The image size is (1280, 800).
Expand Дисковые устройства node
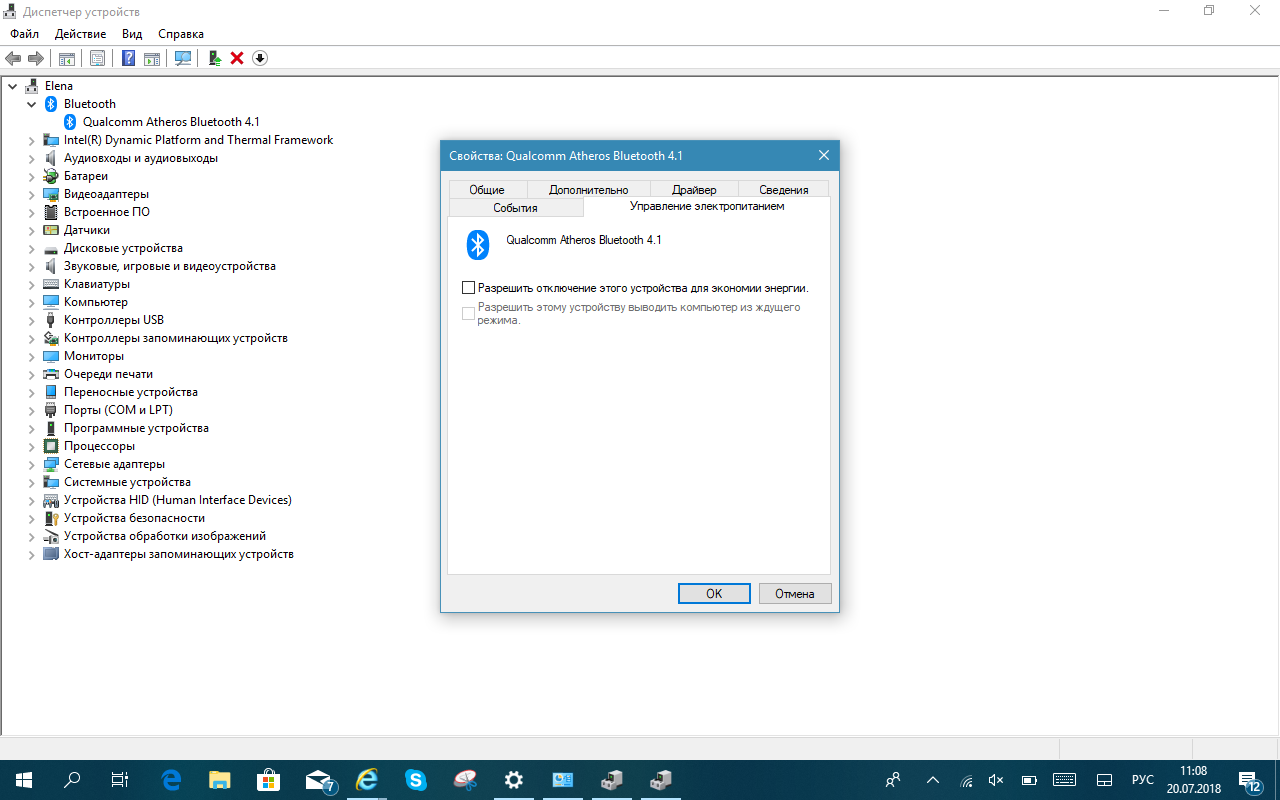pos(32,248)
